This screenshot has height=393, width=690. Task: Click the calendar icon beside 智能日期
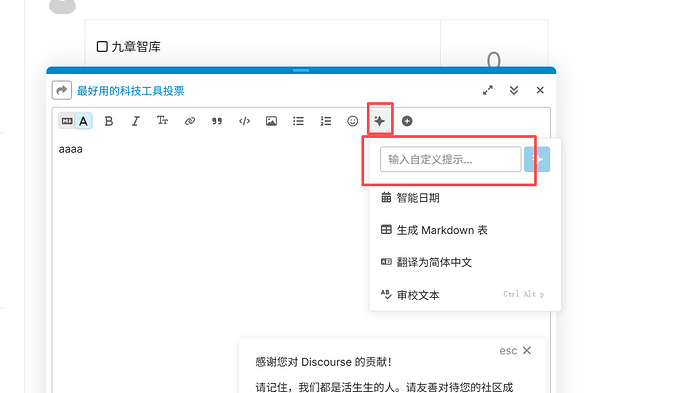tap(386, 198)
